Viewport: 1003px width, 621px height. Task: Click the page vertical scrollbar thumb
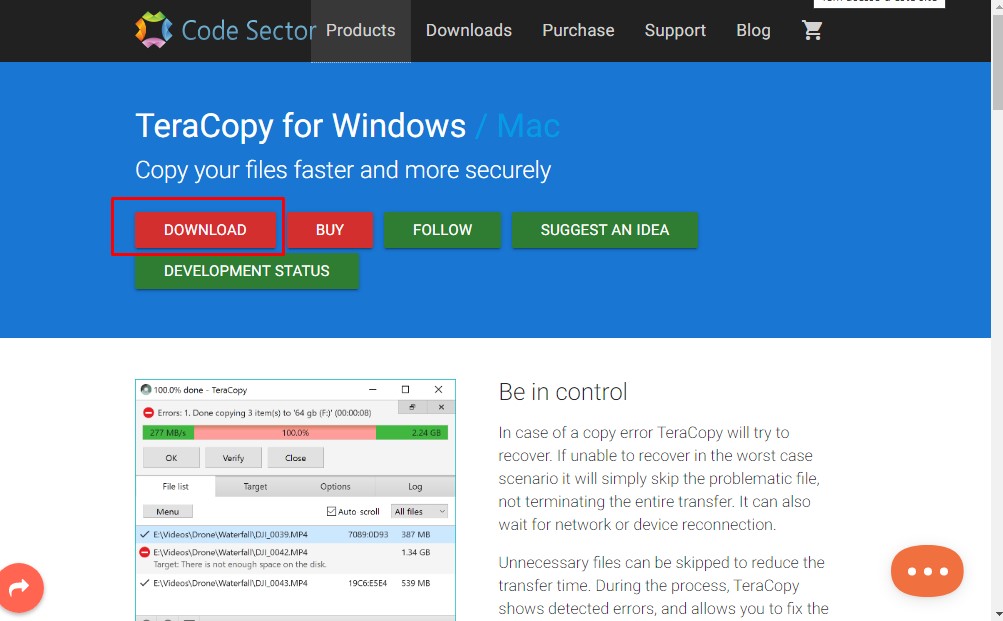(x=997, y=61)
